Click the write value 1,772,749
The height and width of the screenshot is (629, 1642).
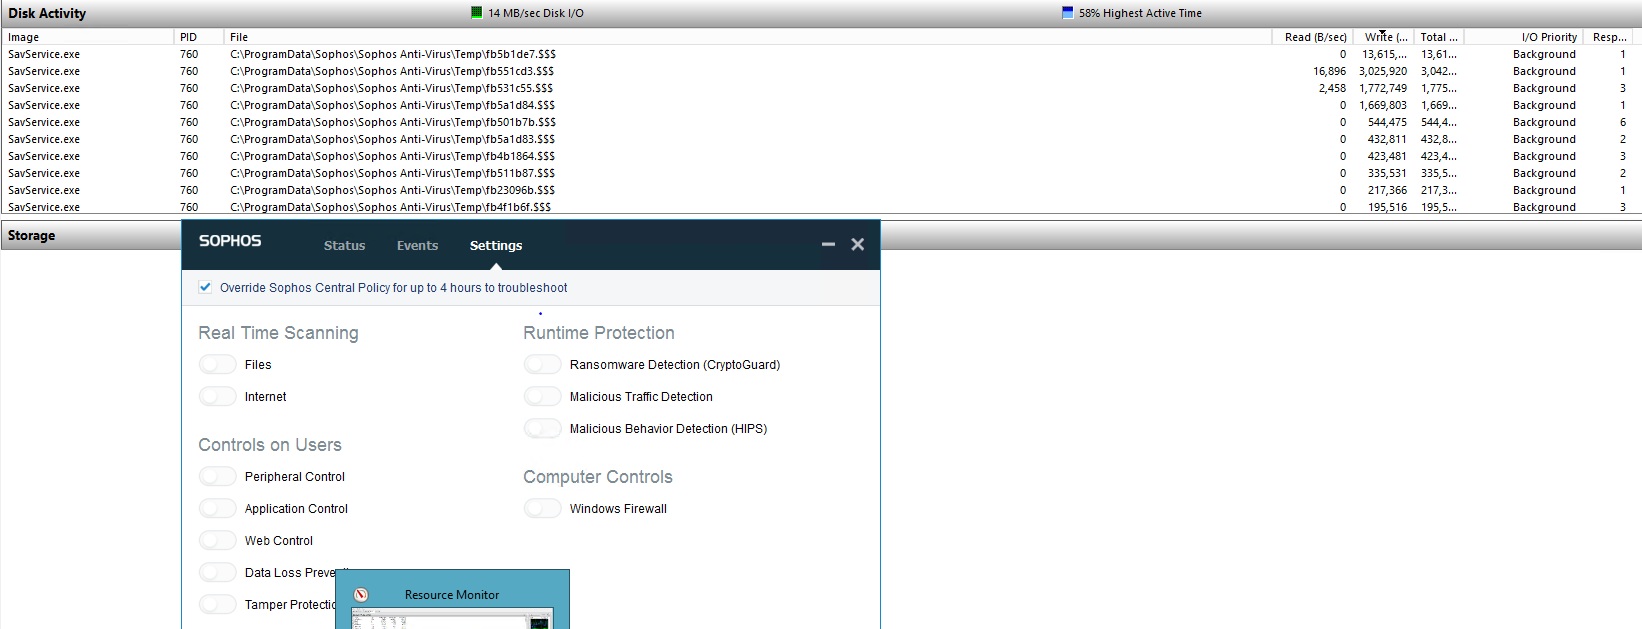[1383, 88]
